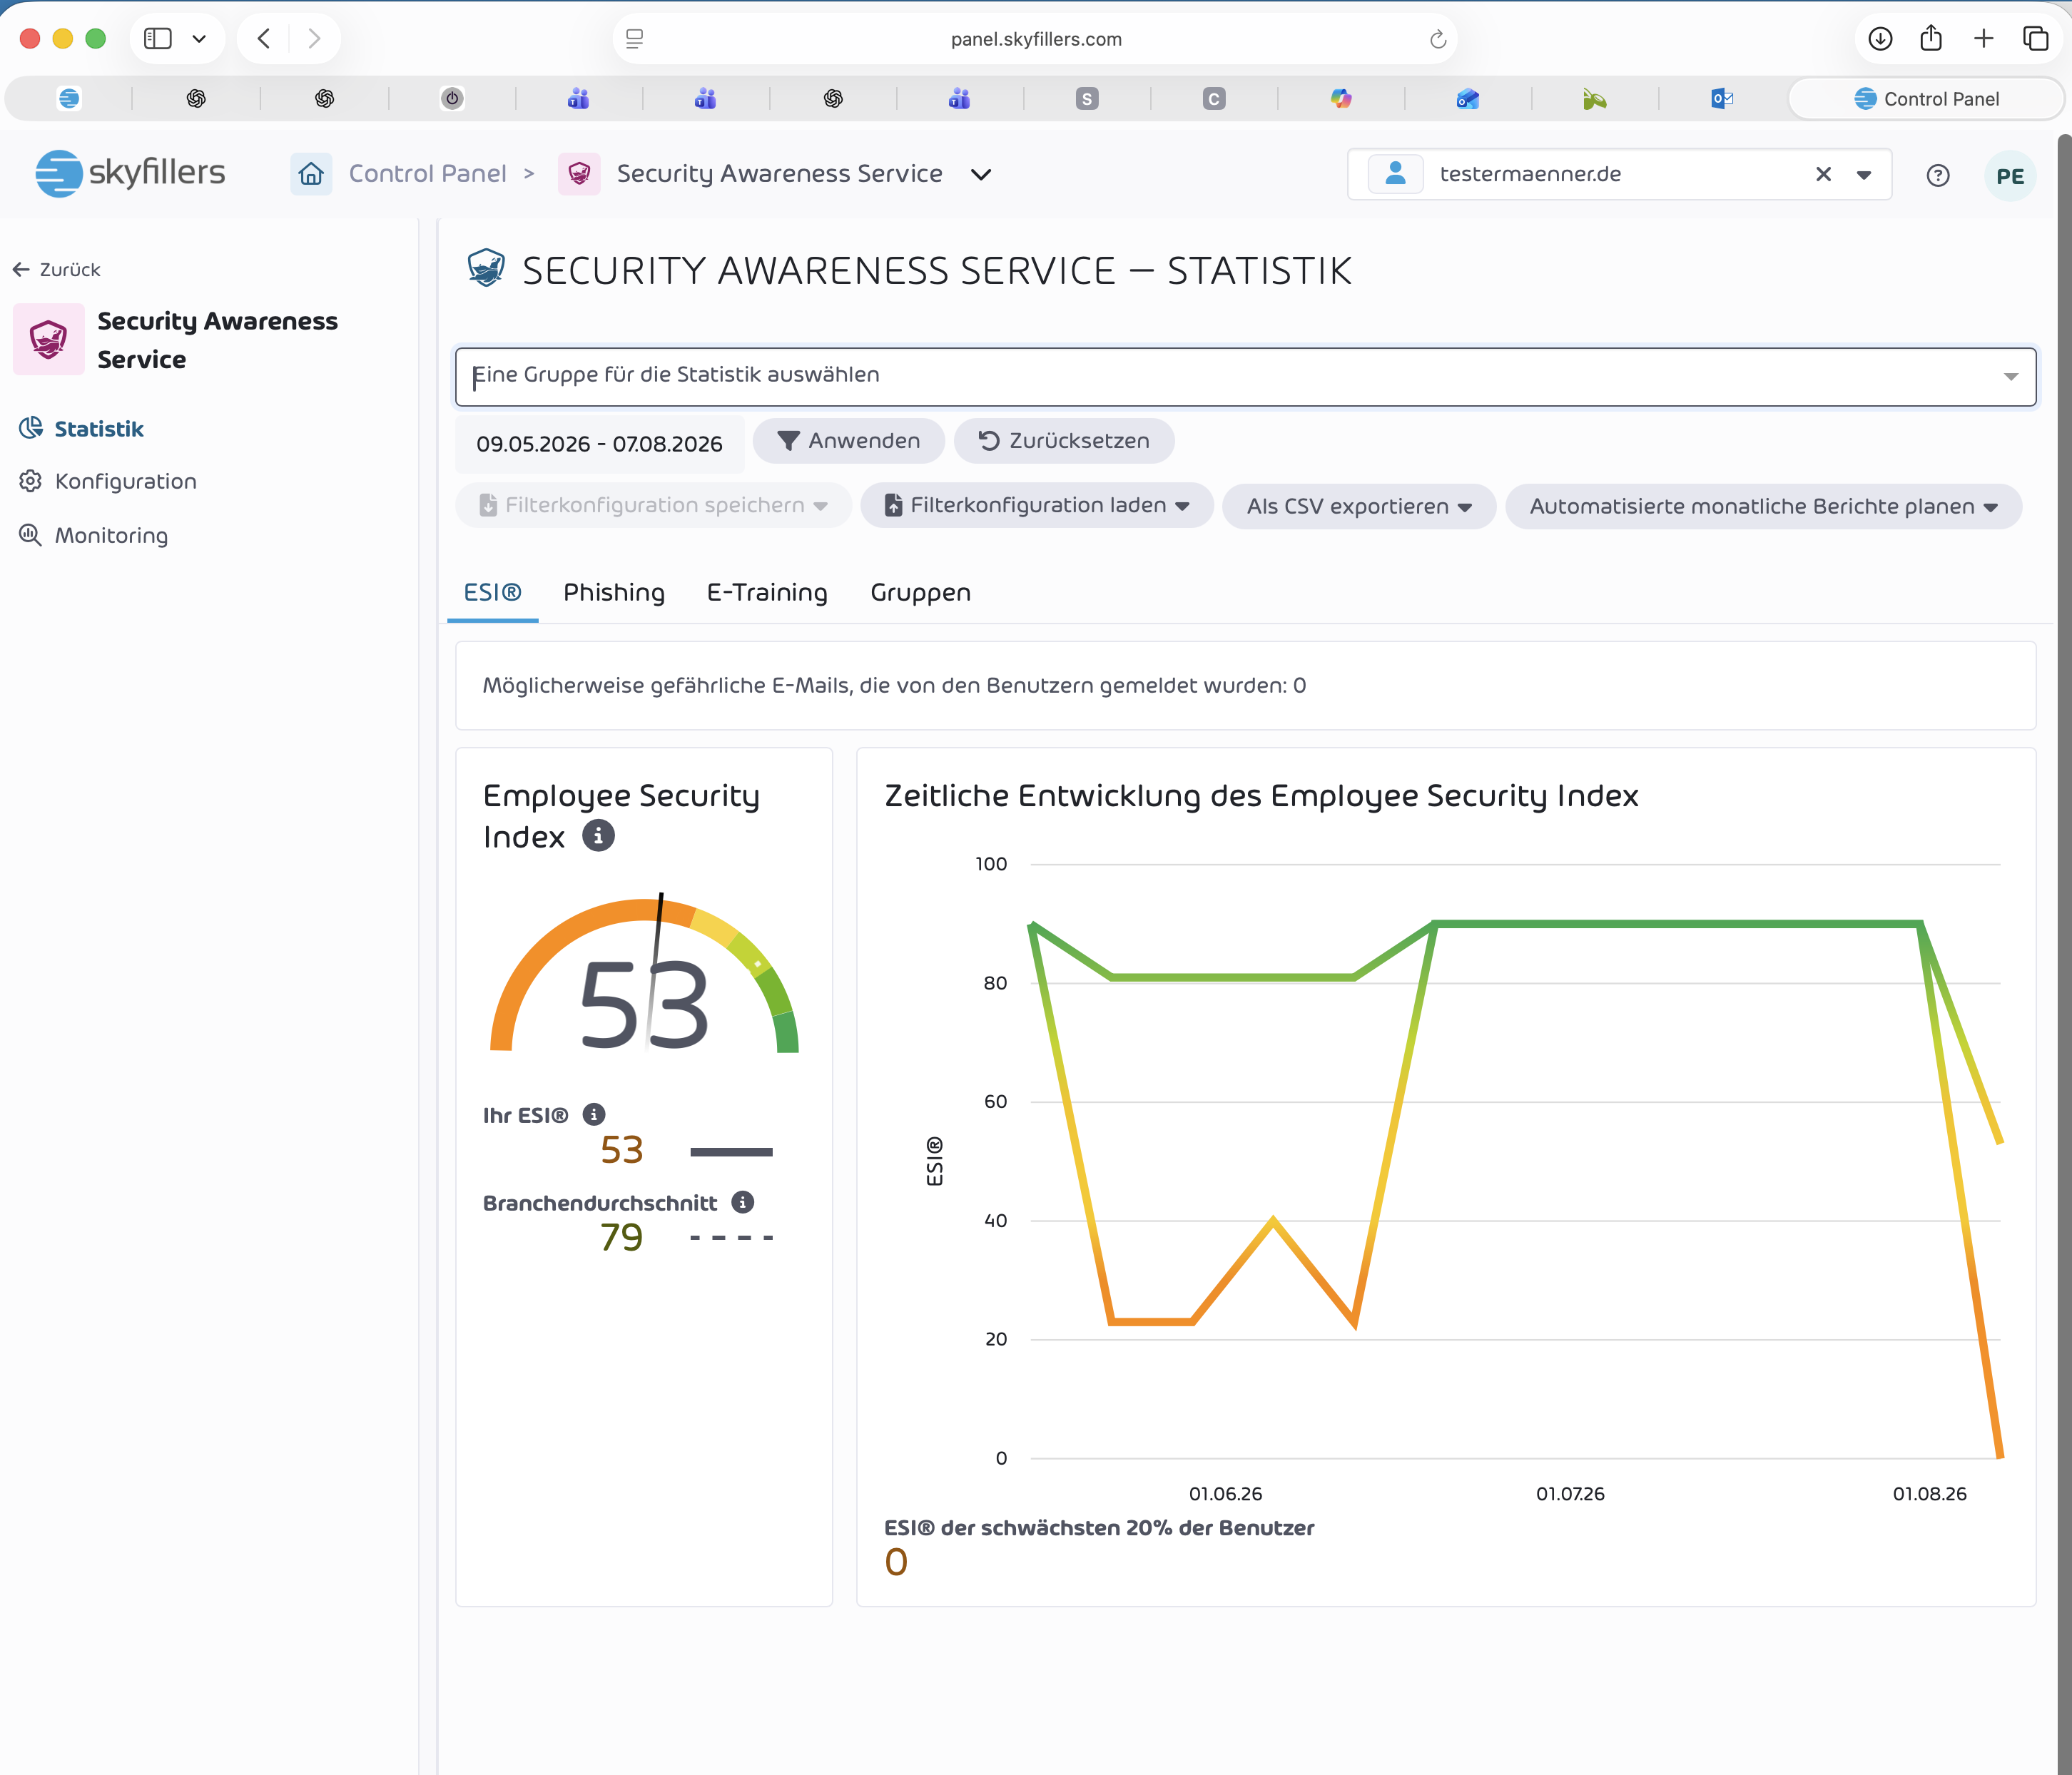2072x1775 pixels.
Task: Click the ESI® der schwächsten 20% label
Action: (1099, 1528)
